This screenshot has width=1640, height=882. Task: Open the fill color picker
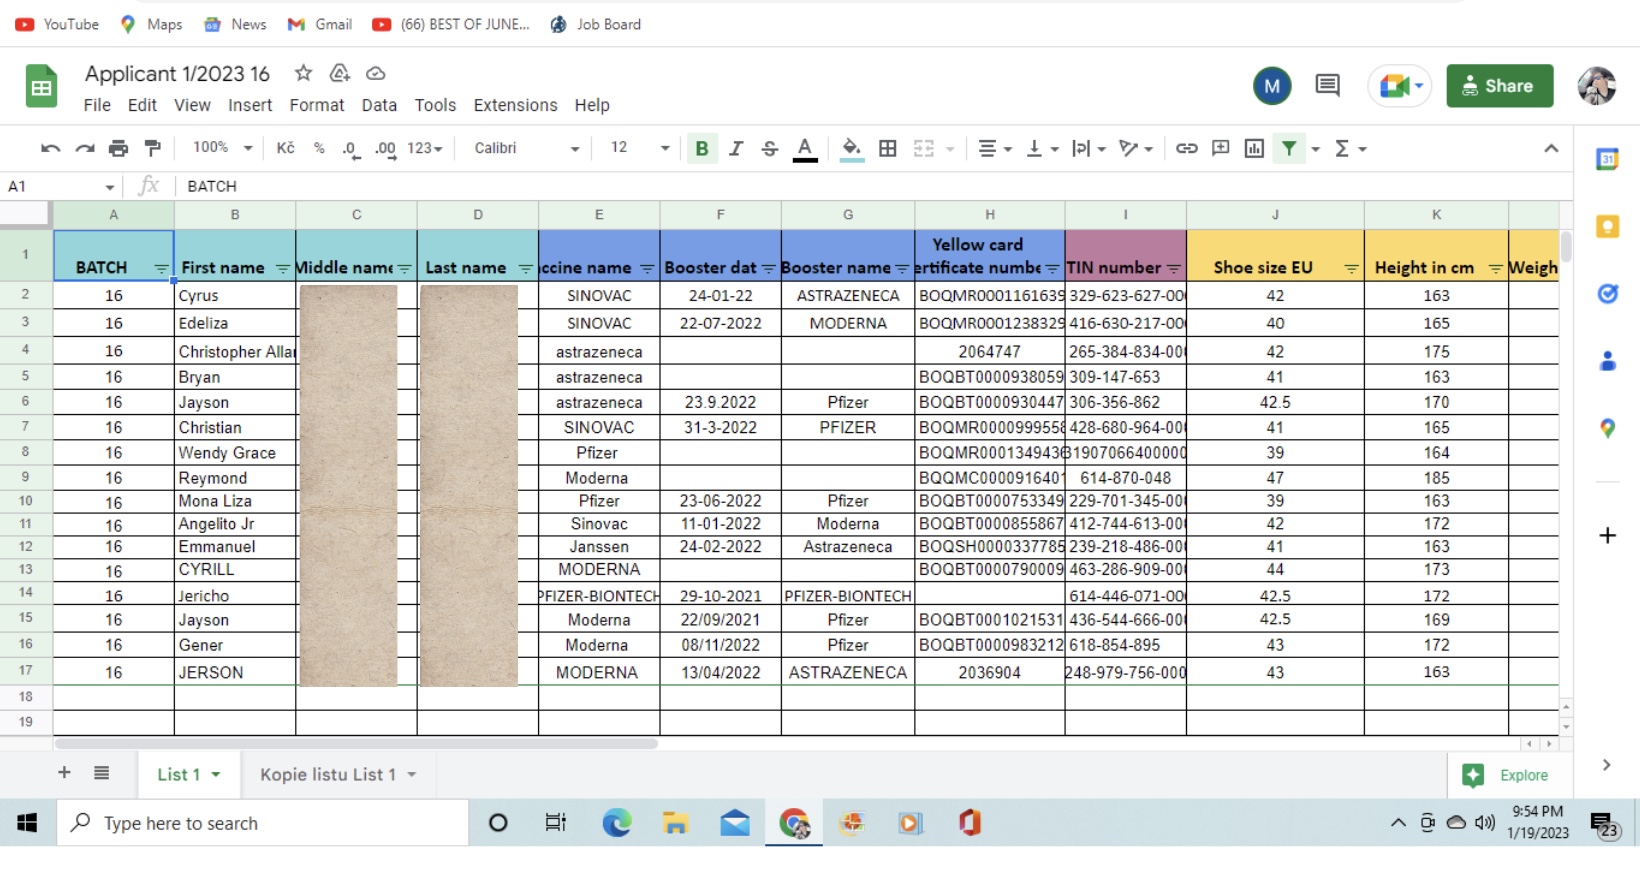tap(851, 149)
